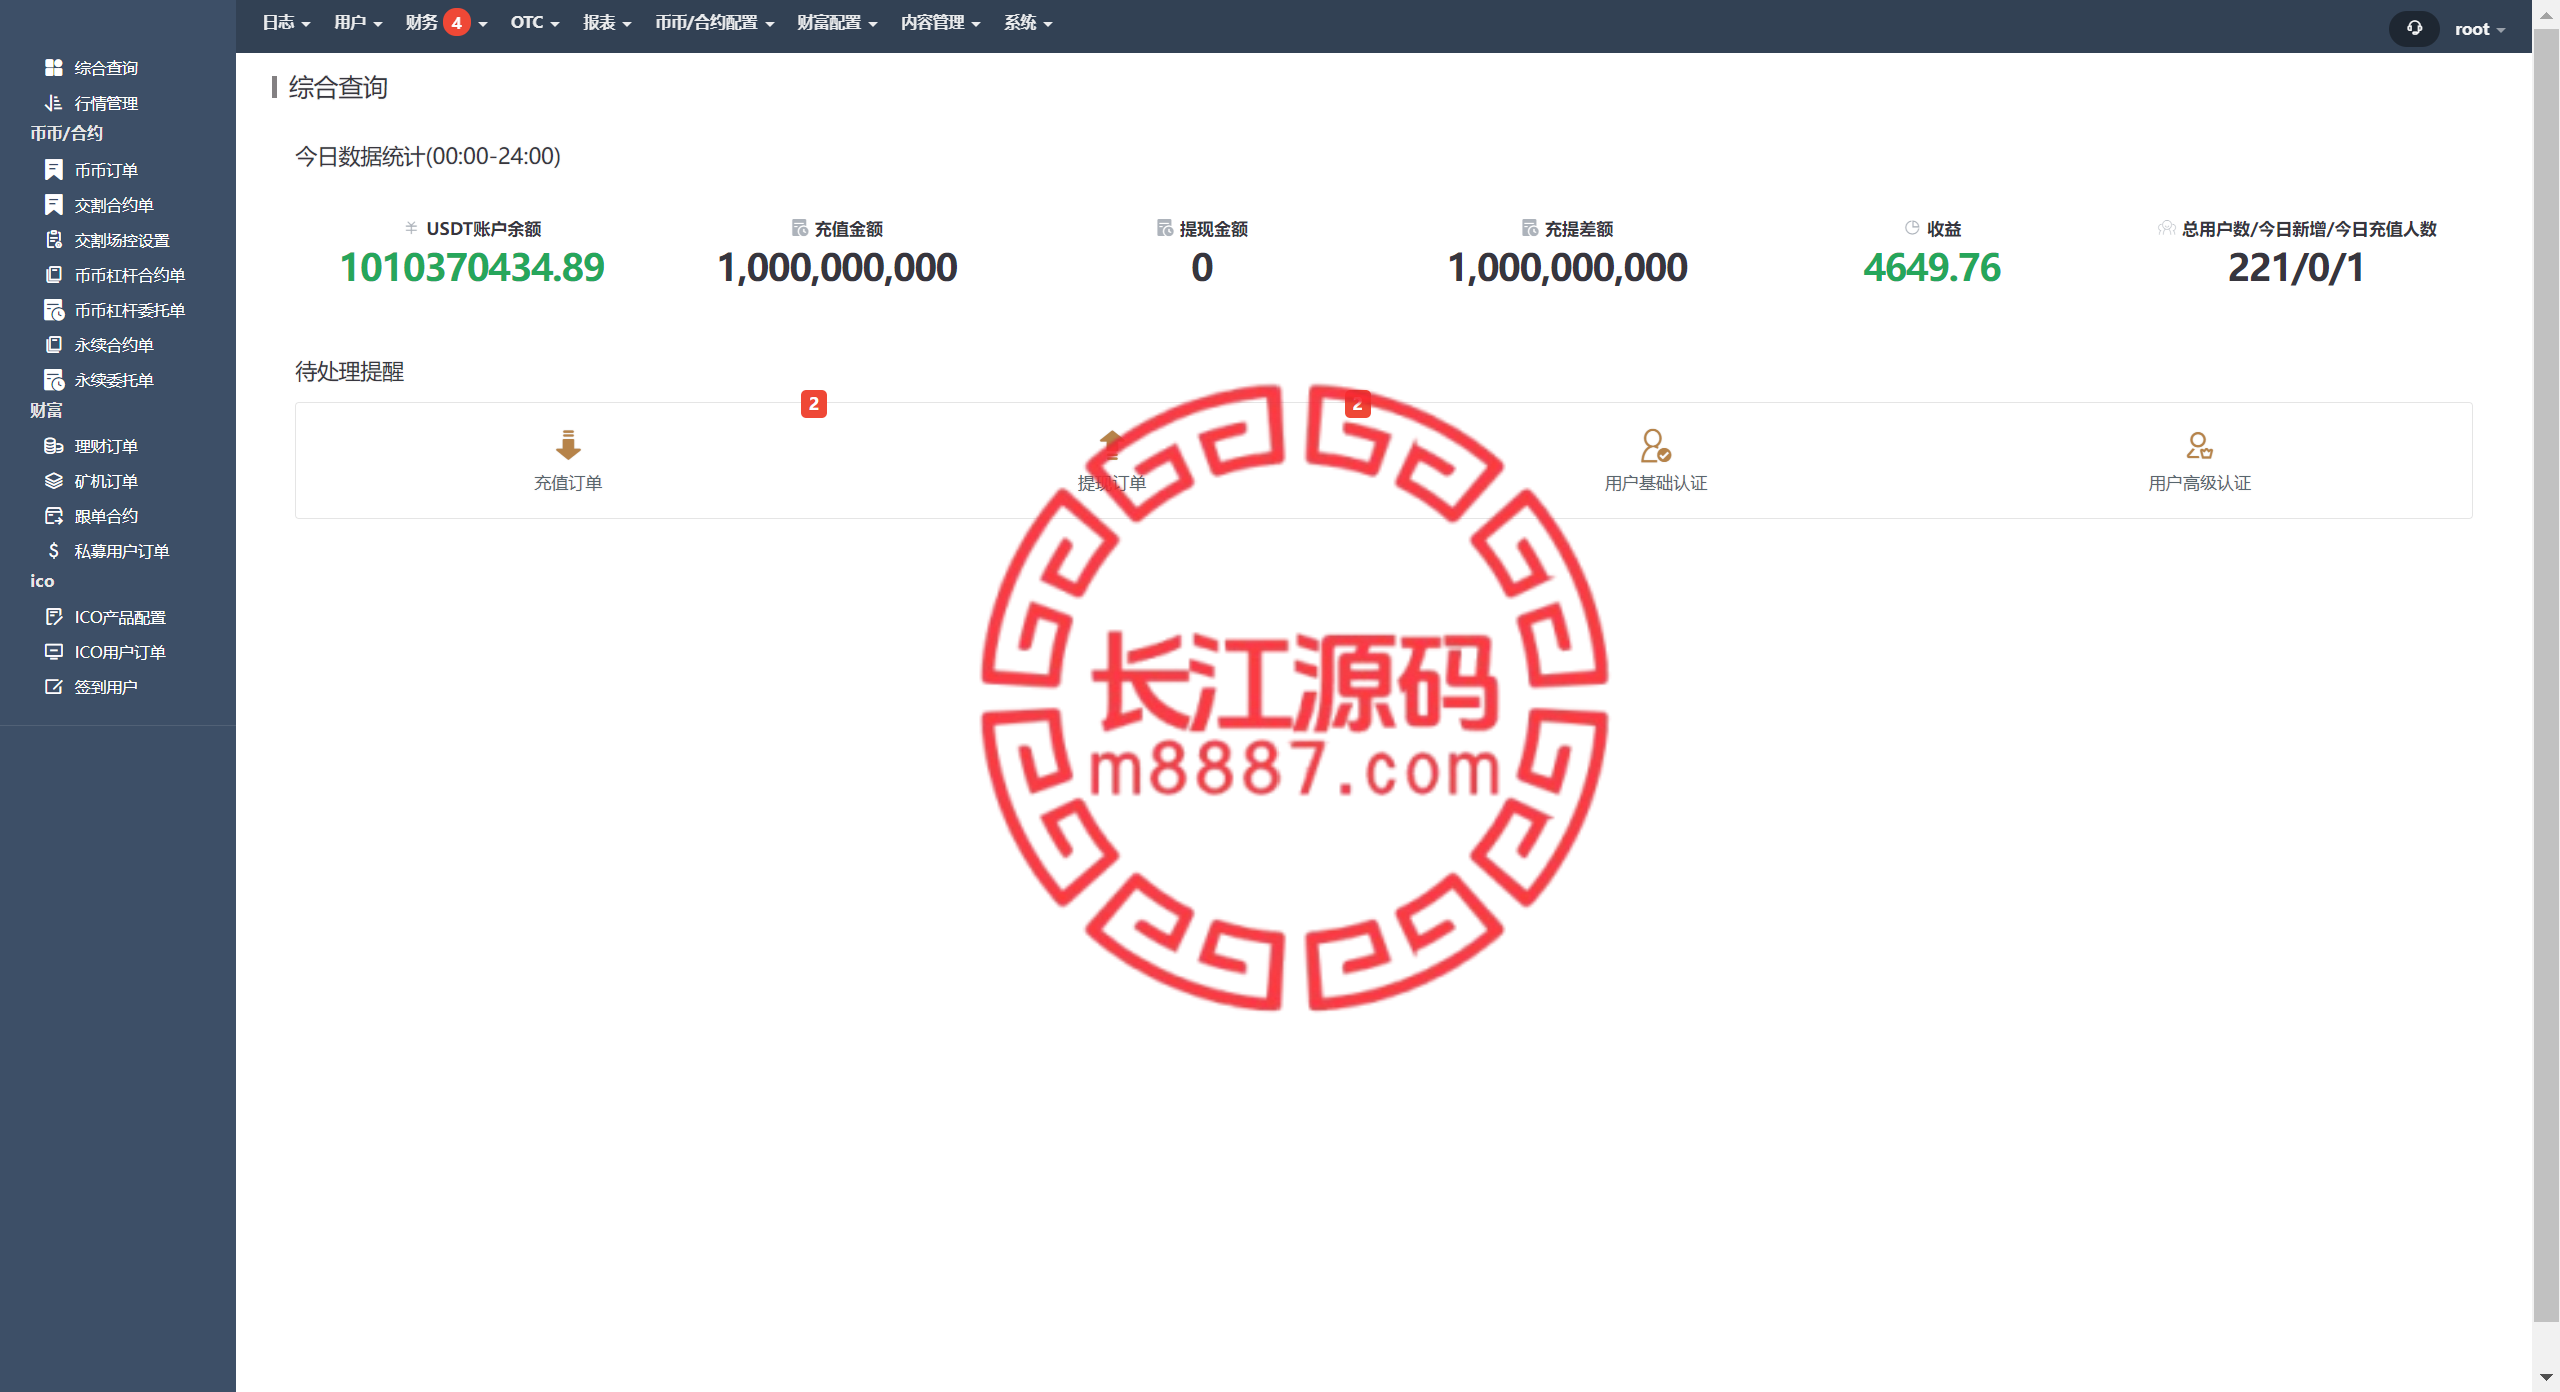Image resolution: width=2560 pixels, height=1392 pixels.
Task: Open ICO产品配置 sidebar entry
Action: (x=118, y=617)
